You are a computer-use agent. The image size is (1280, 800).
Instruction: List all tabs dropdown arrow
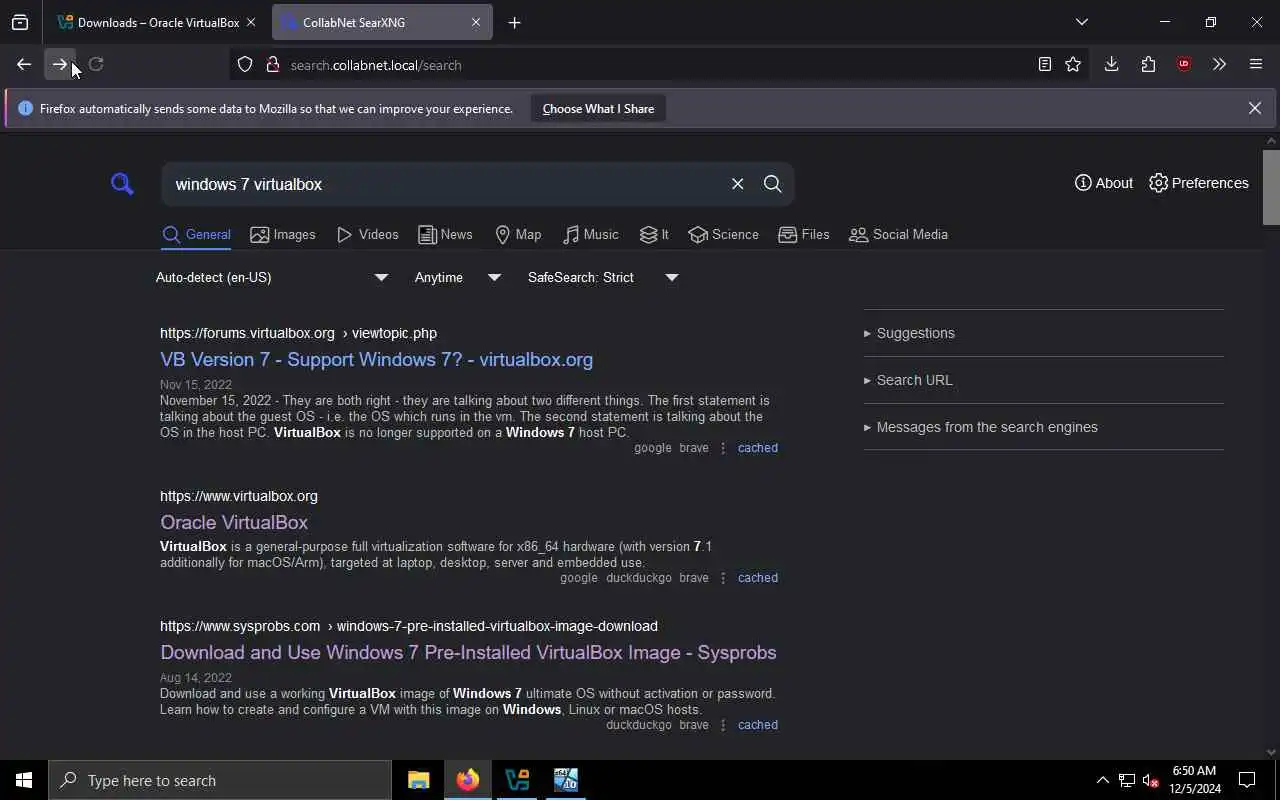pyautogui.click(x=1081, y=22)
